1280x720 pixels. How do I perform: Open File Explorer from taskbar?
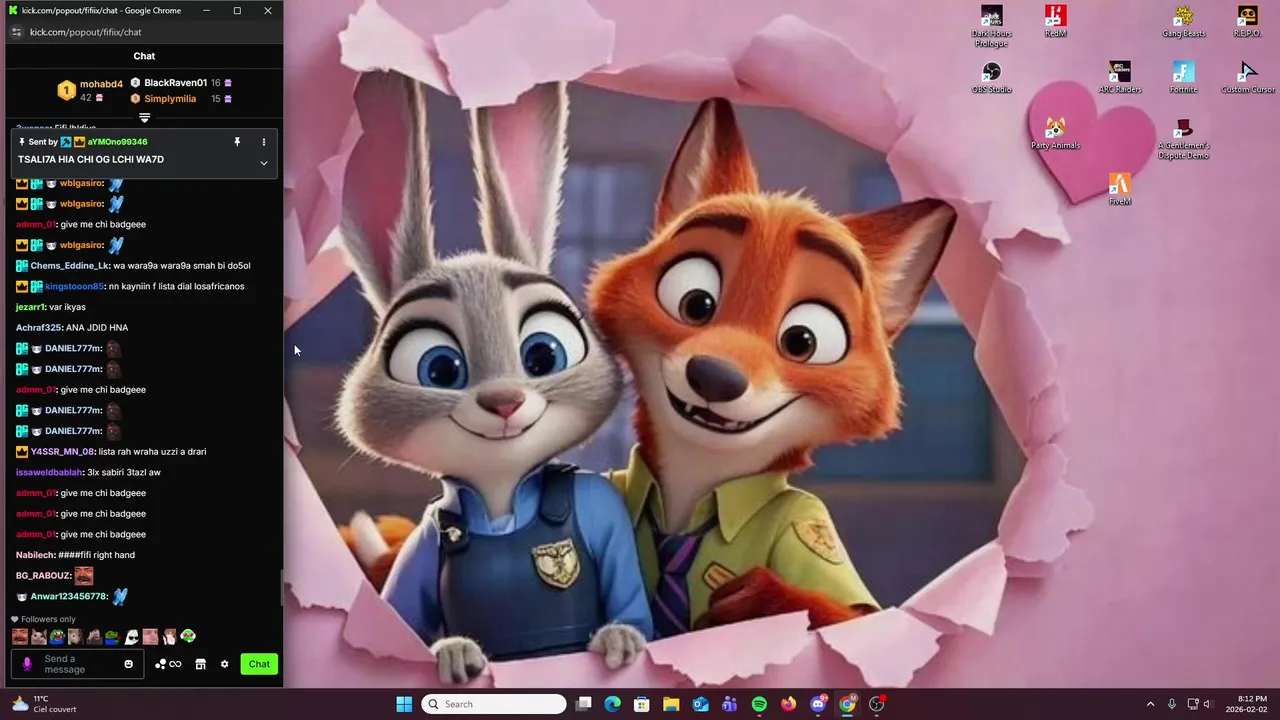point(671,704)
